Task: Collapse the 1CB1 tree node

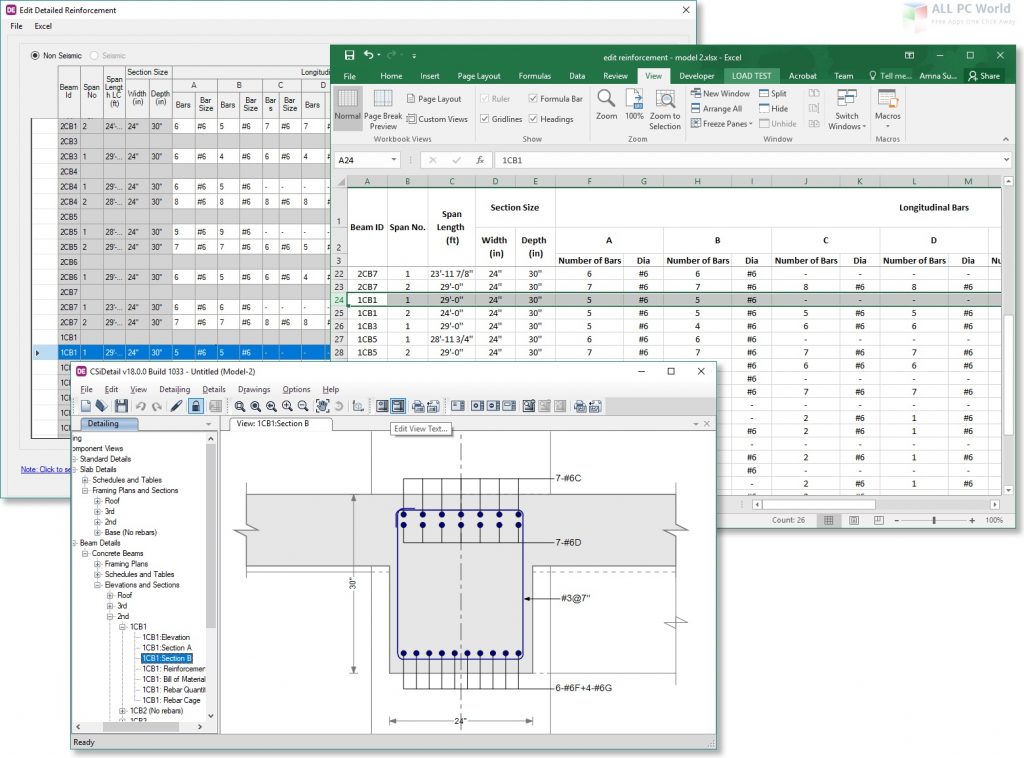Action: (122, 627)
